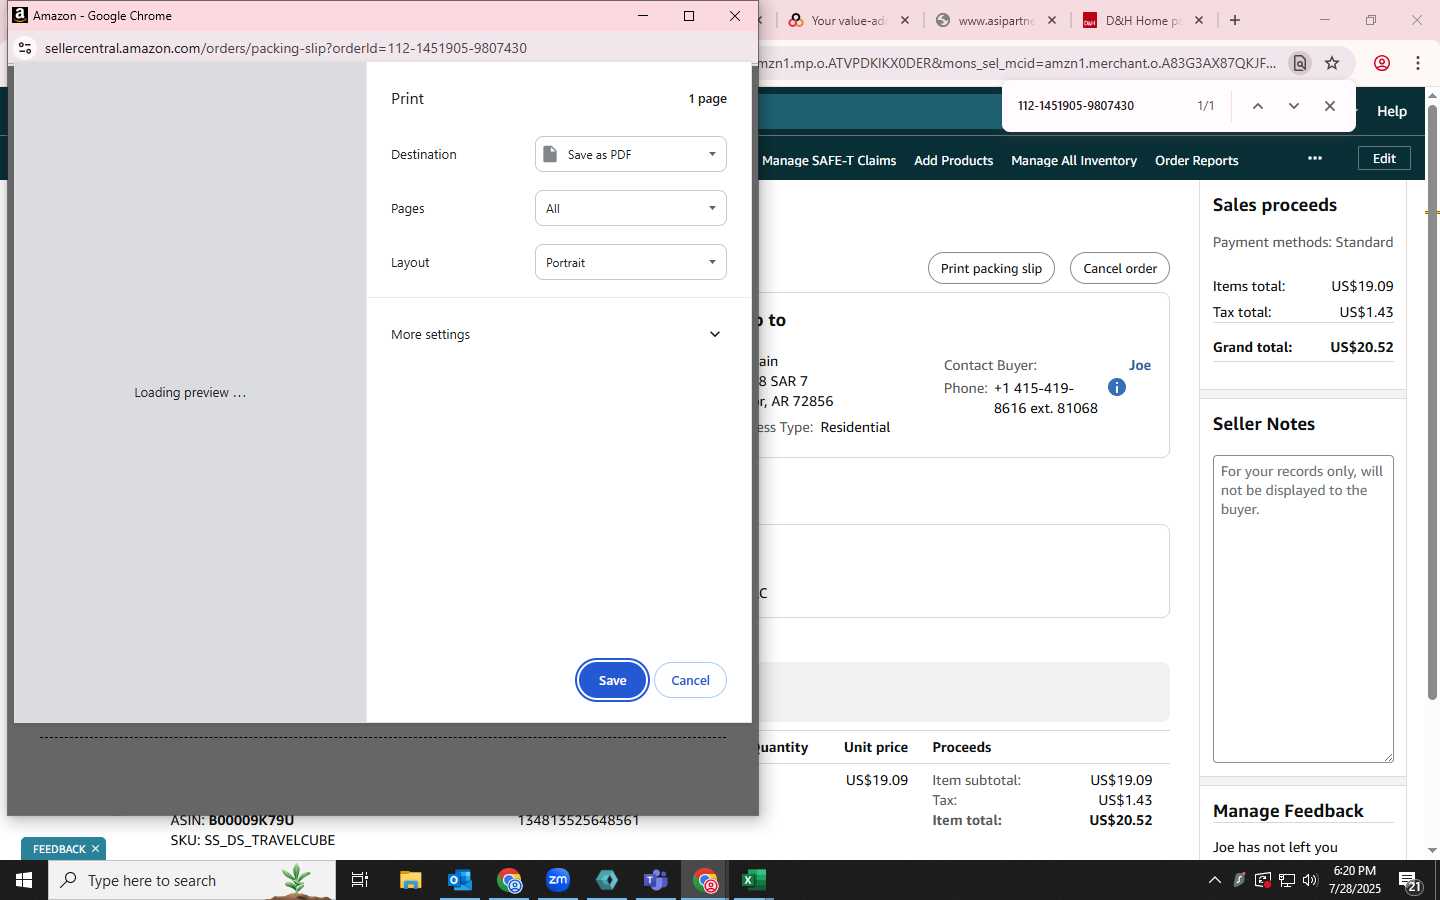Open Manage All Inventory menu item

coord(1074,160)
